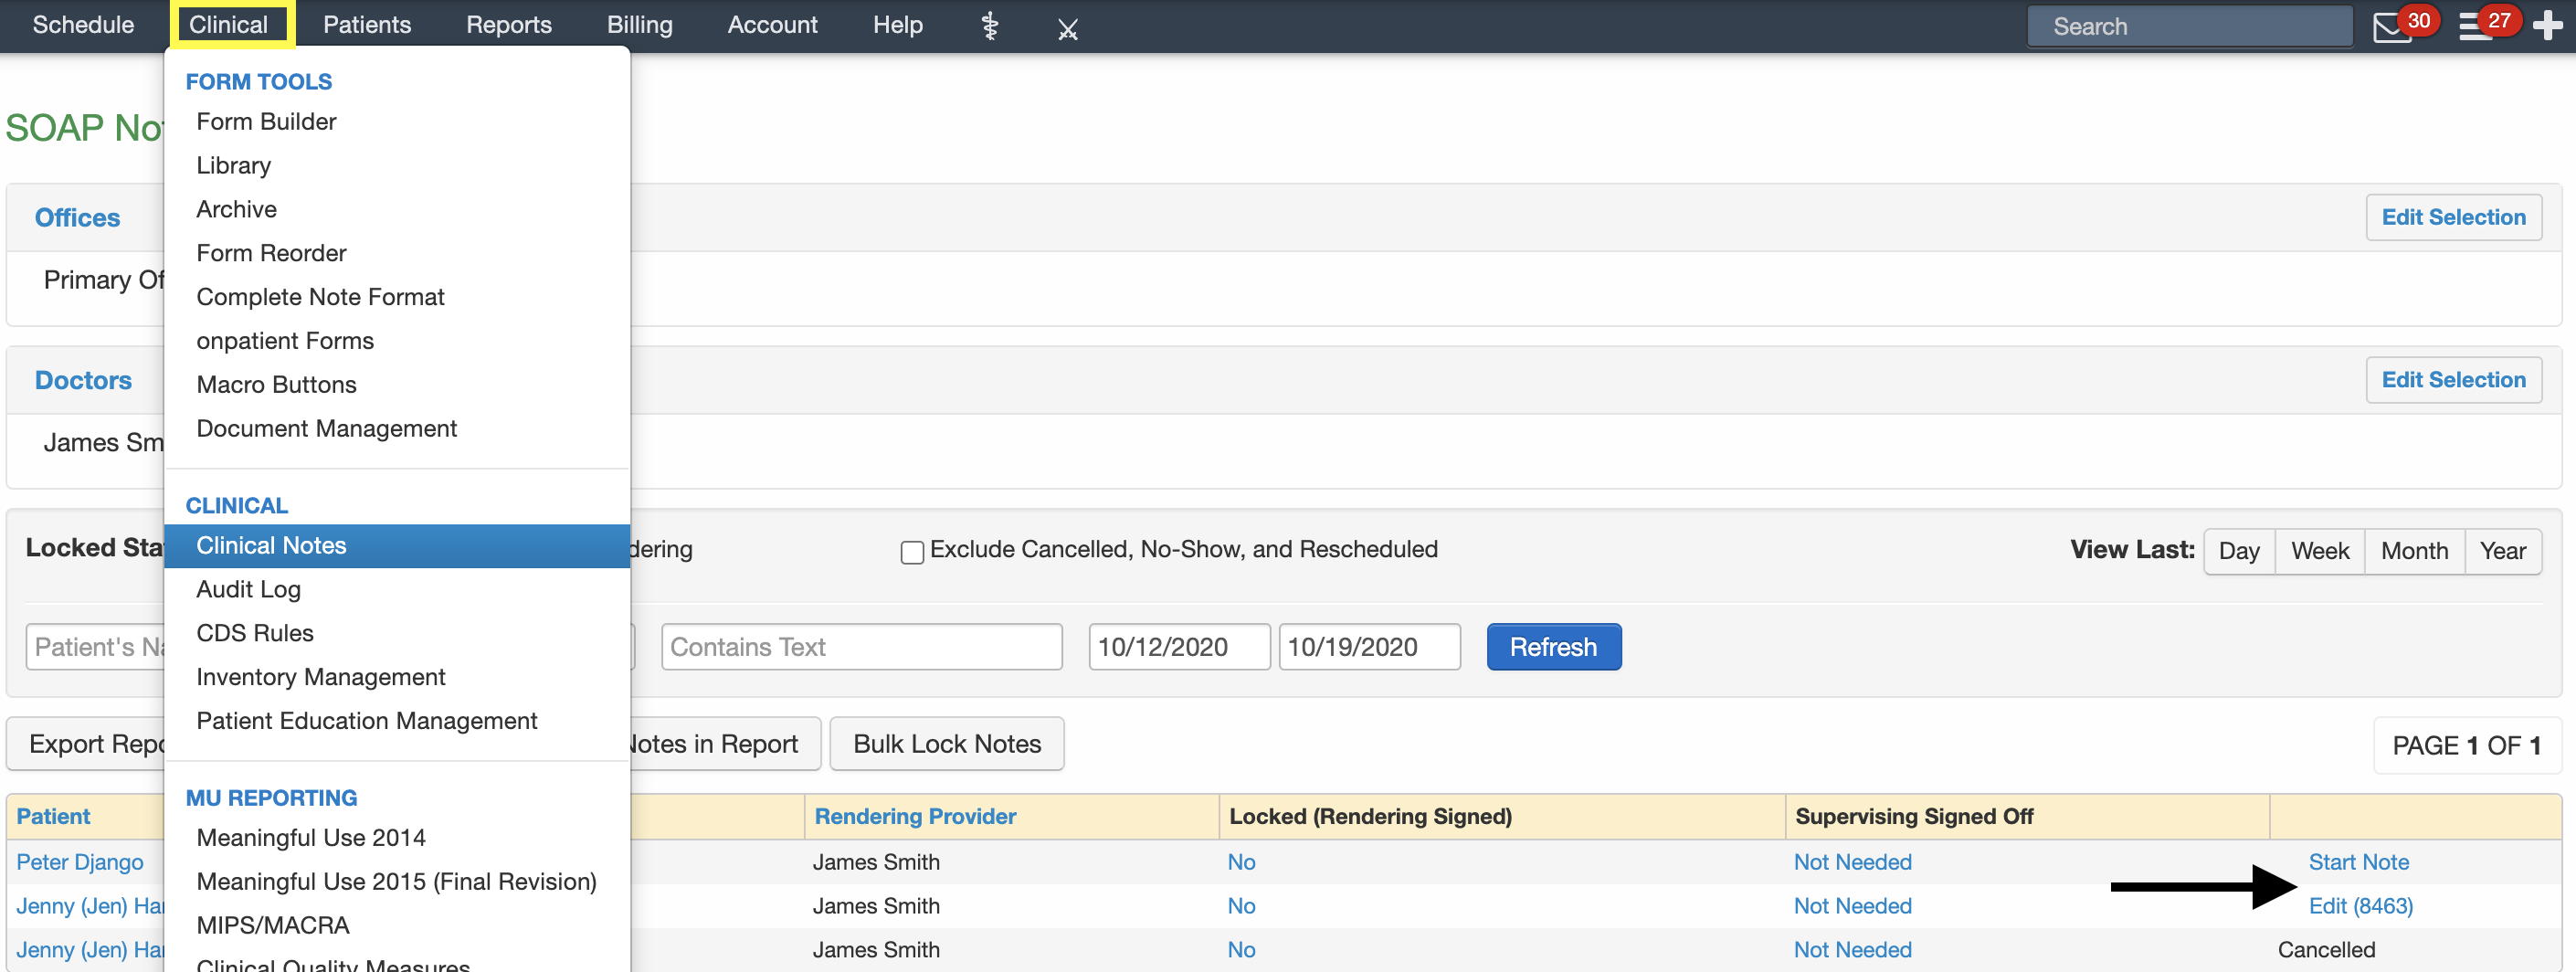2576x972 pixels.
Task: Click Edit Selection for Offices
Action: pos(2453,217)
